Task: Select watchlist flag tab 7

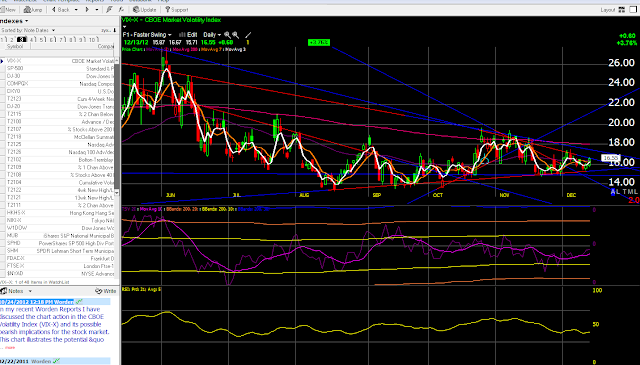Action: coord(61,40)
